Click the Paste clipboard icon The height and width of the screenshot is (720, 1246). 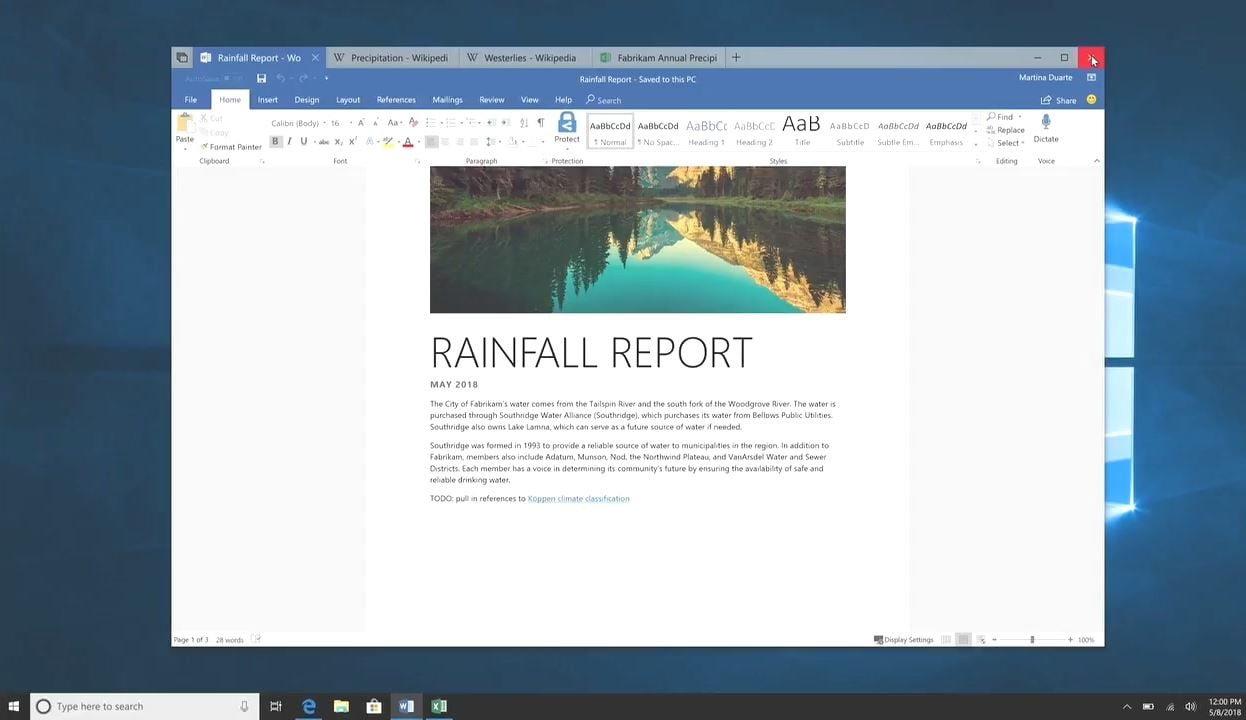click(185, 124)
